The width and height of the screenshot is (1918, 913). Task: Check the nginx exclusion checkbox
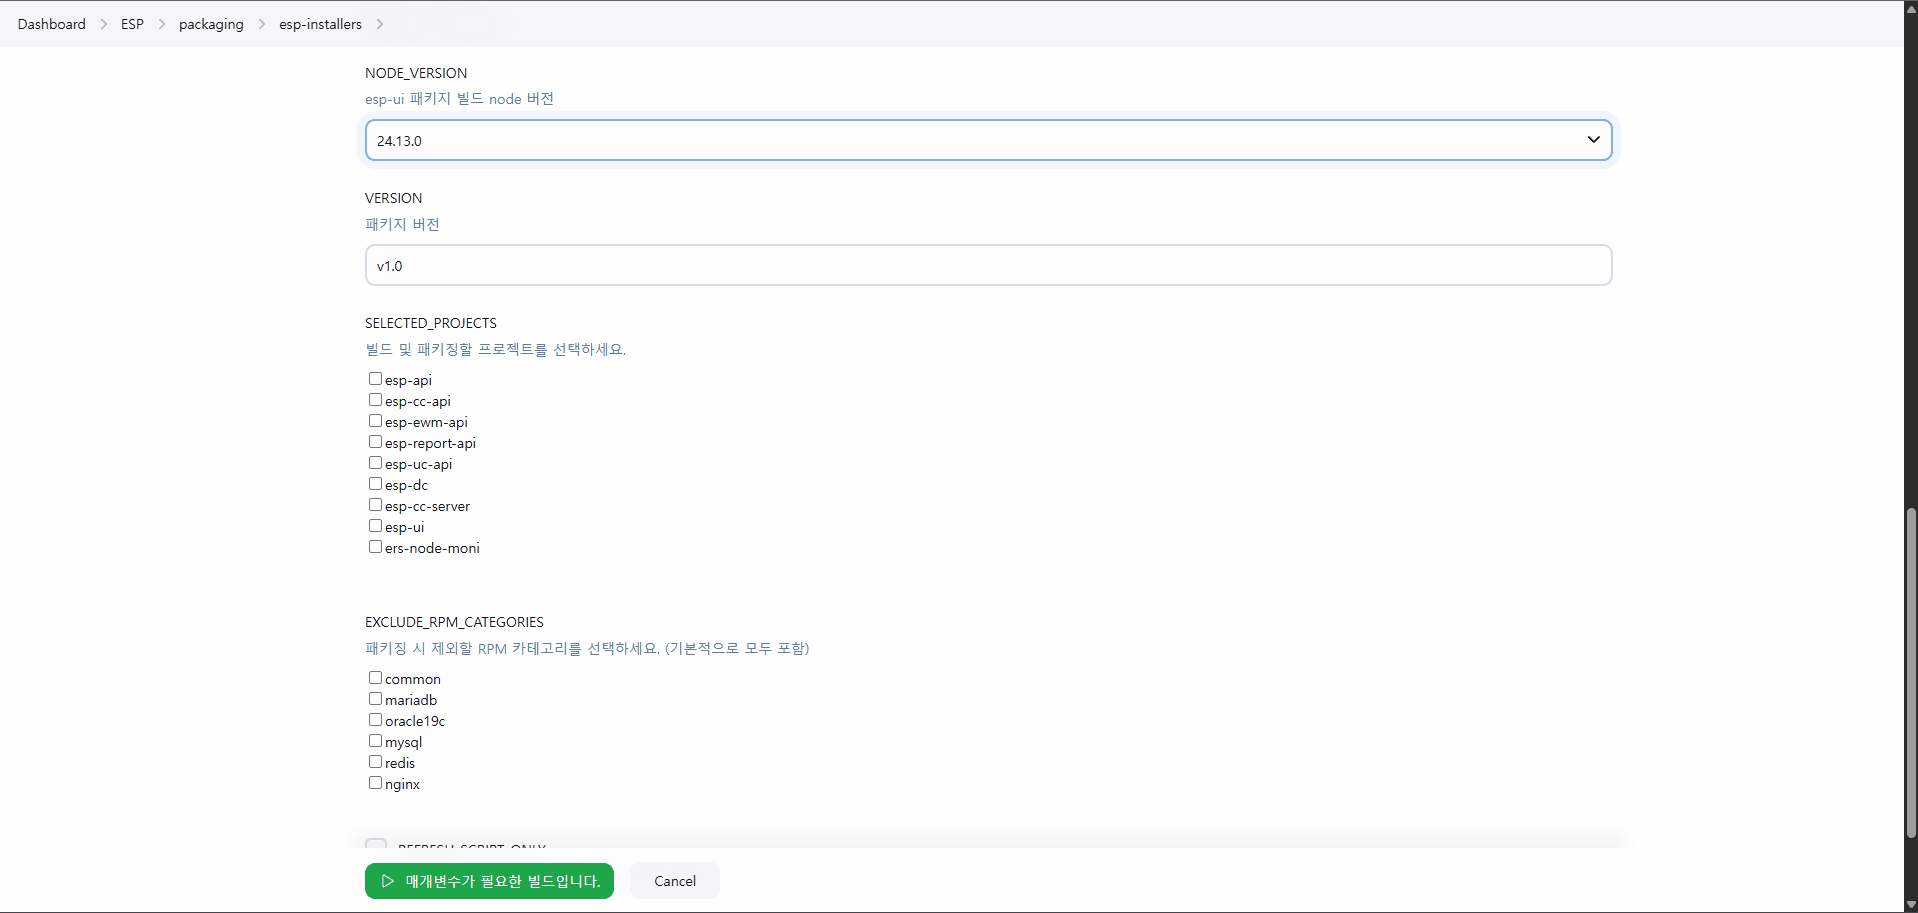click(x=375, y=783)
